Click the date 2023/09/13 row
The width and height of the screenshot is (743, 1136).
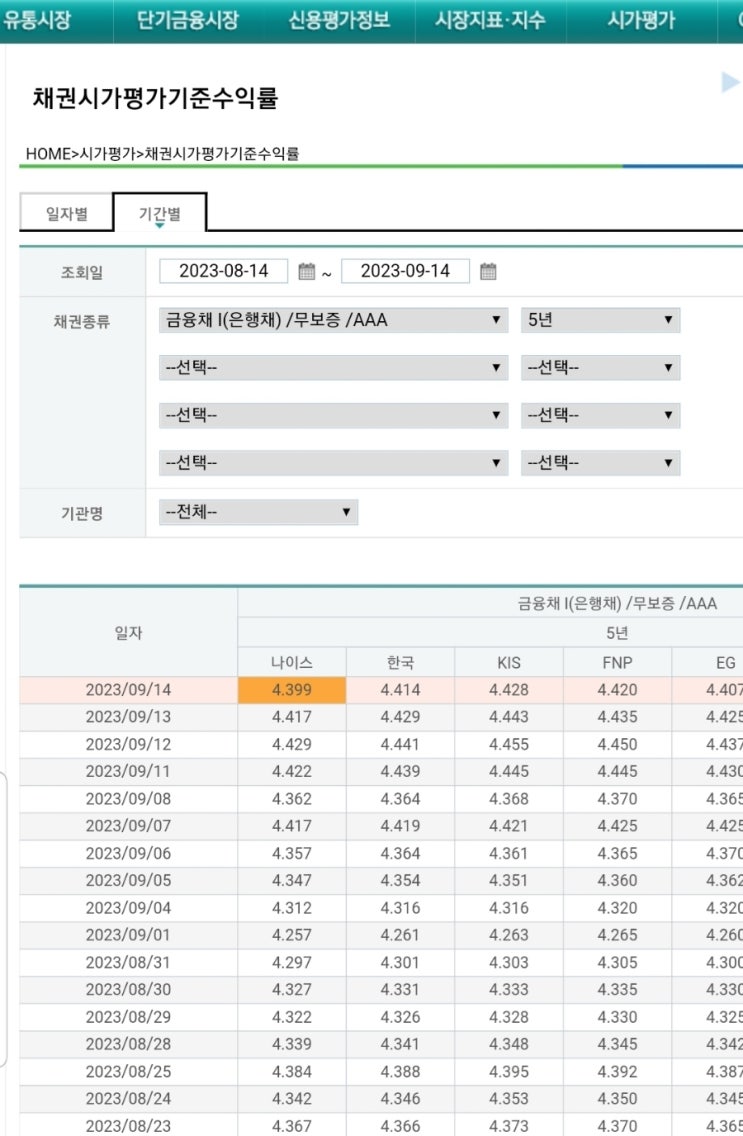[x=128, y=717]
